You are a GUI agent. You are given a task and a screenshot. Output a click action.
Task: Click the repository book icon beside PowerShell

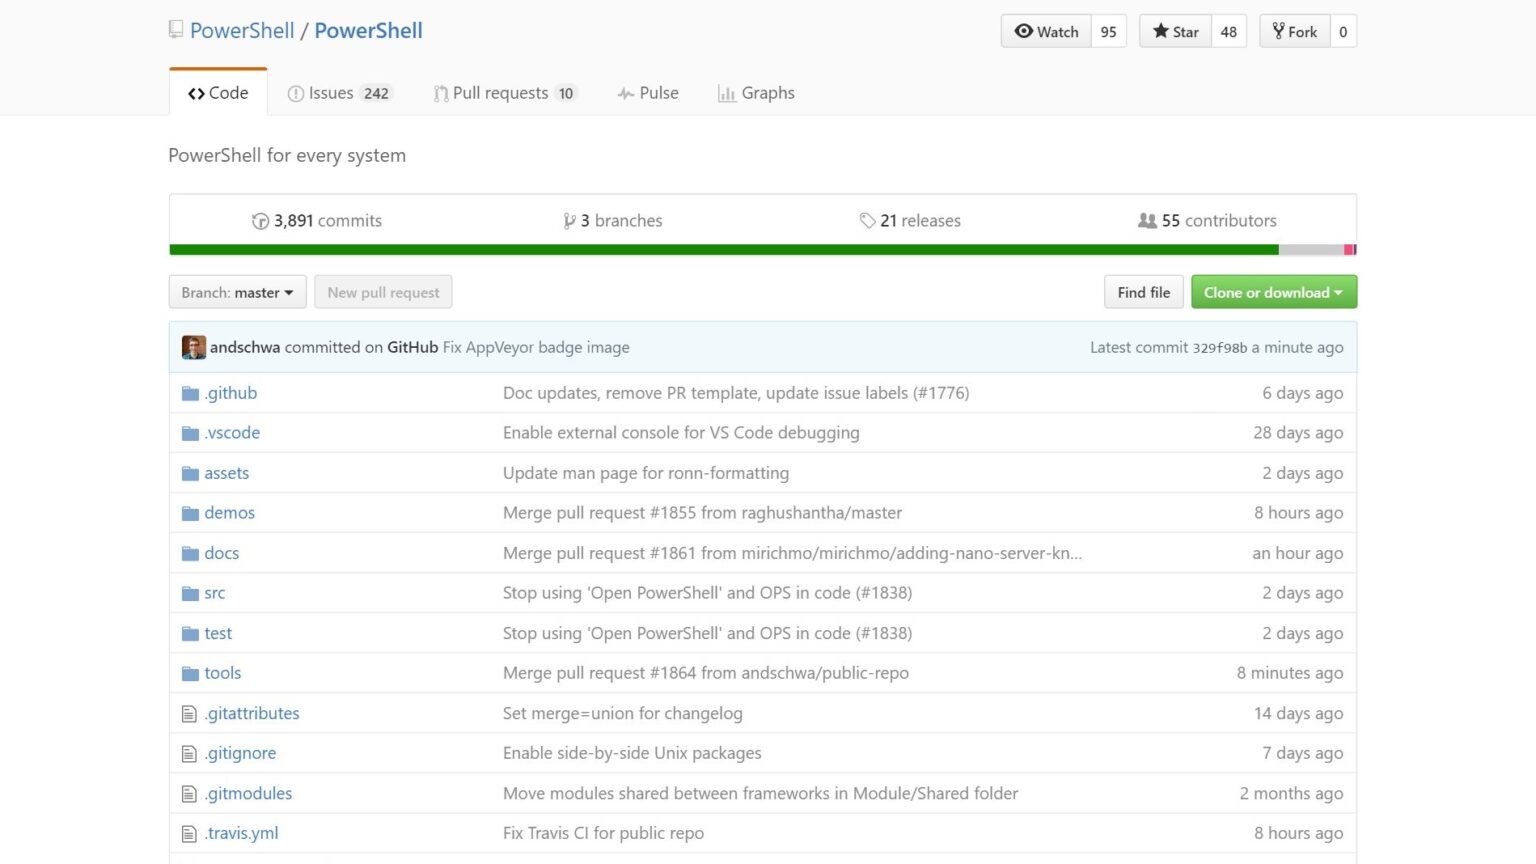pyautogui.click(x=176, y=30)
